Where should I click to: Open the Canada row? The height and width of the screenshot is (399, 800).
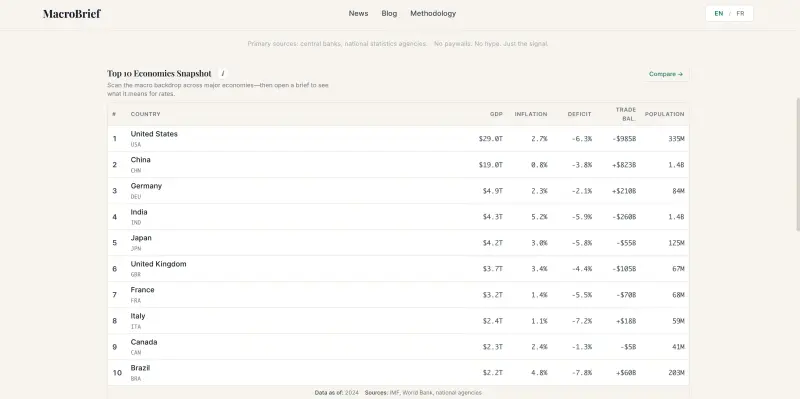(398, 347)
